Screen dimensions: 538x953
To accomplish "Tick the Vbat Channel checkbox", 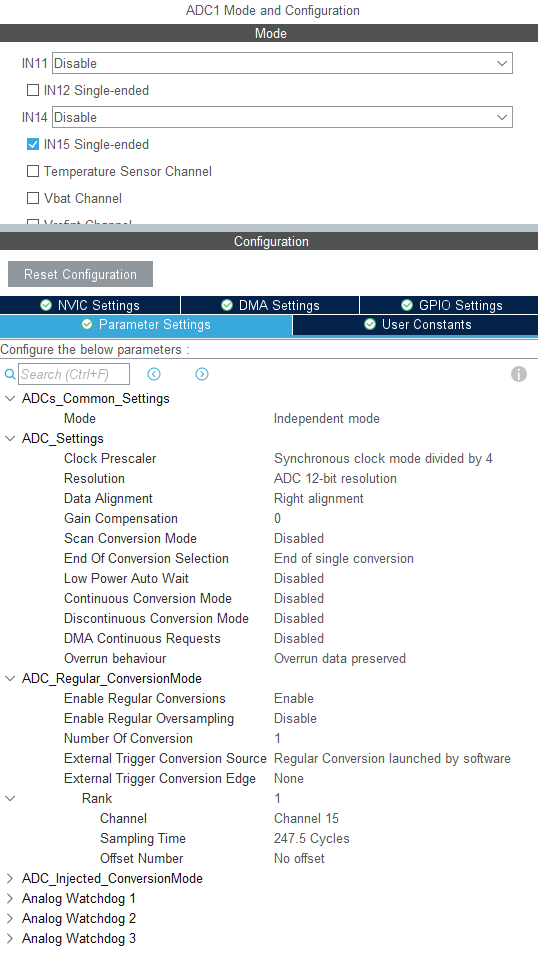I will pyautogui.click(x=33, y=198).
